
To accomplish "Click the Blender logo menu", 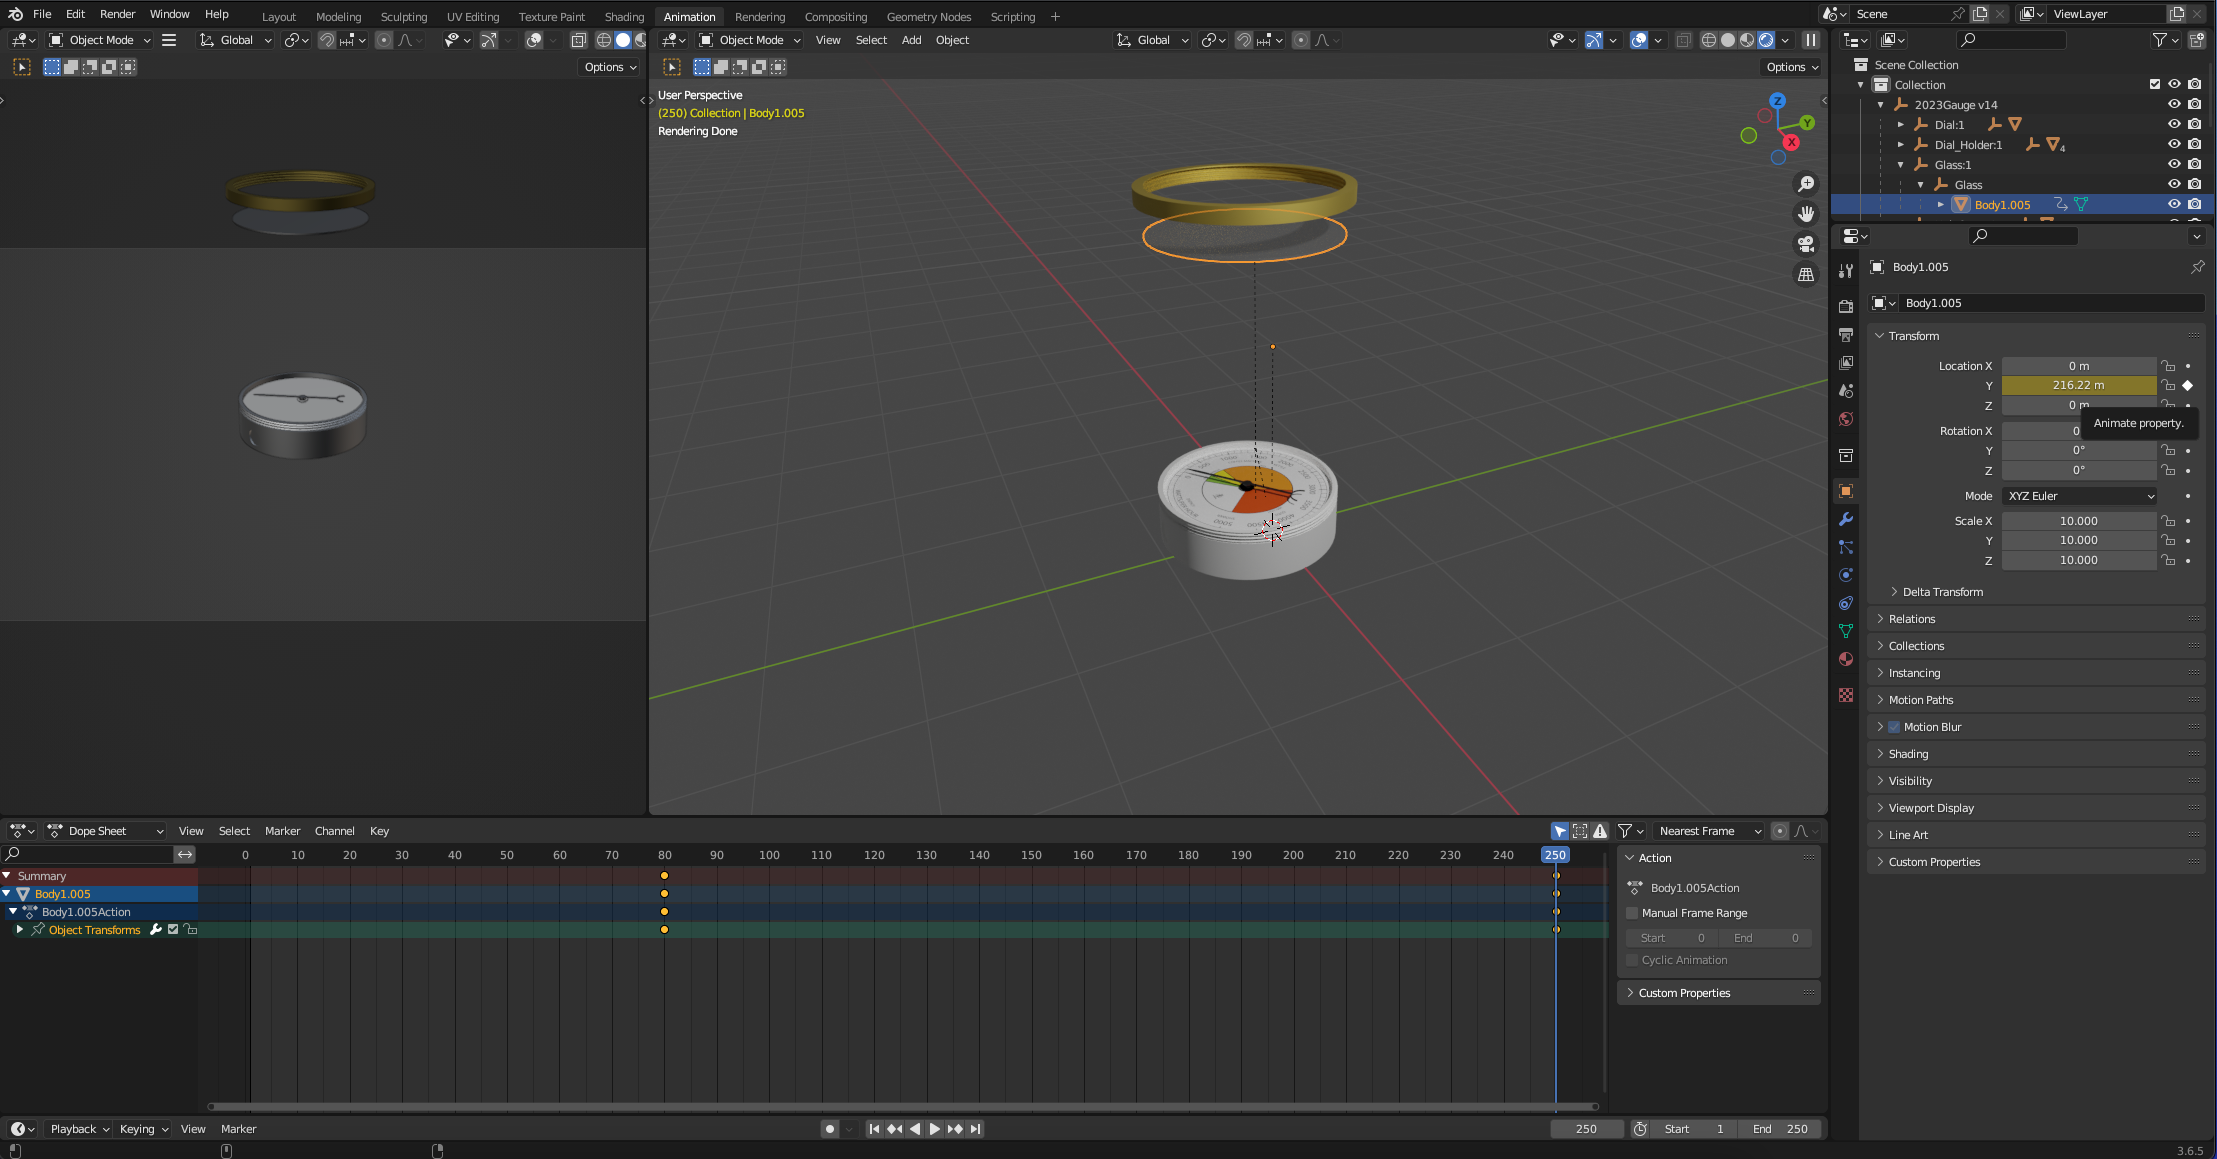I will point(15,14).
